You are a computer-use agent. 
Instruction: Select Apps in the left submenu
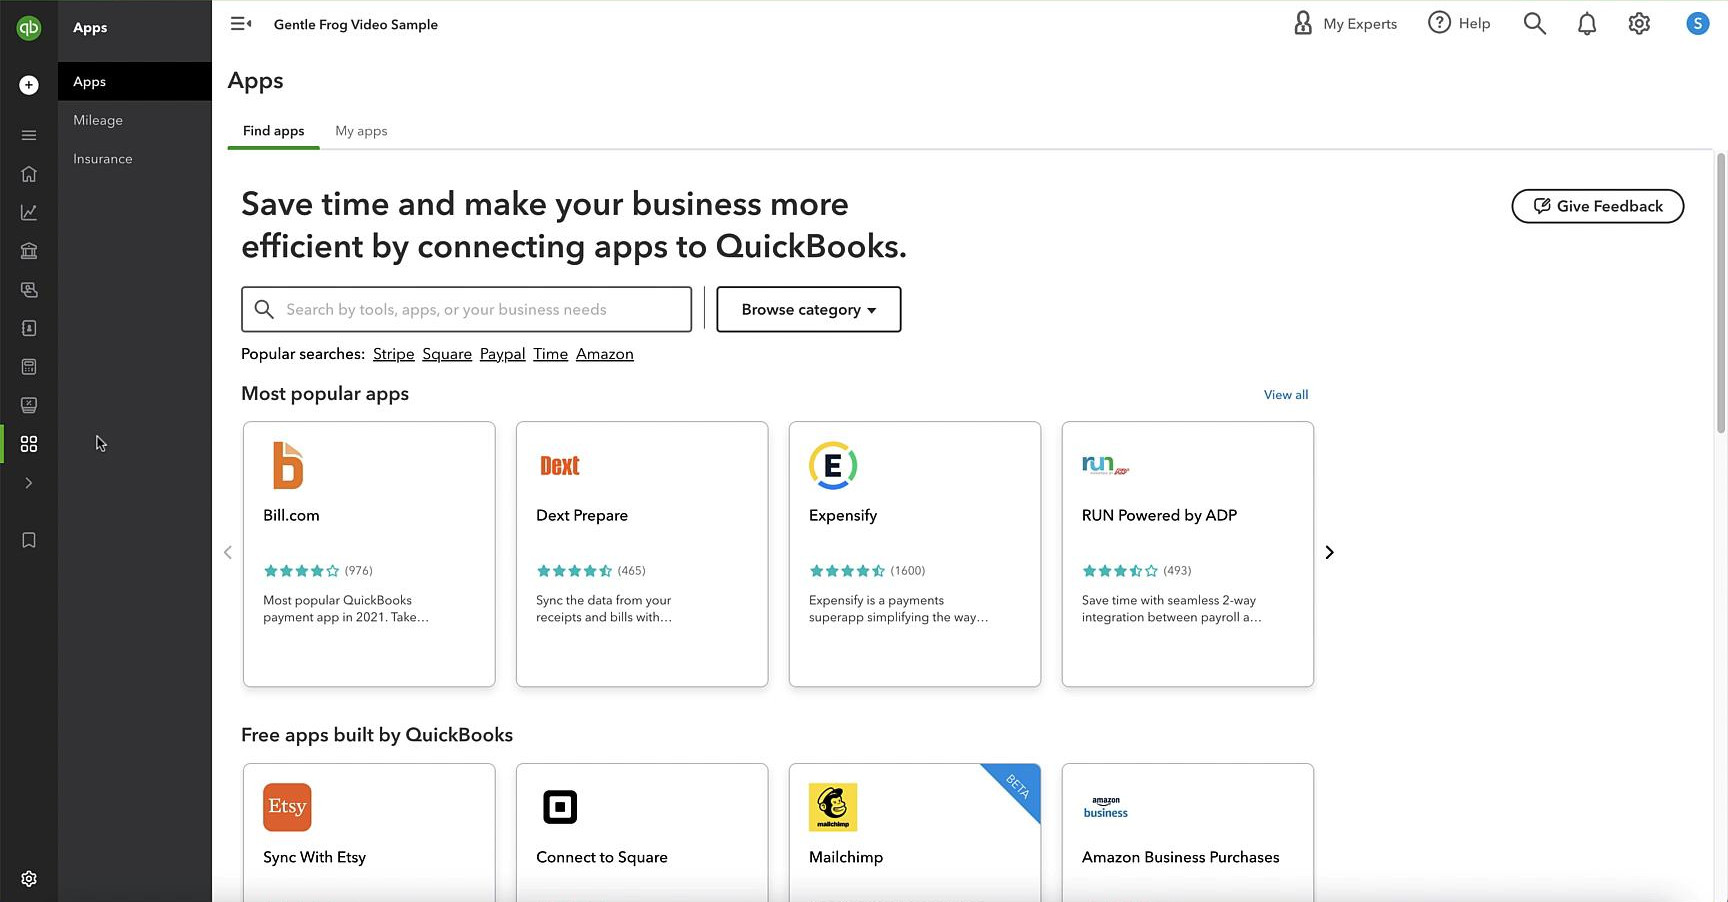135,82
